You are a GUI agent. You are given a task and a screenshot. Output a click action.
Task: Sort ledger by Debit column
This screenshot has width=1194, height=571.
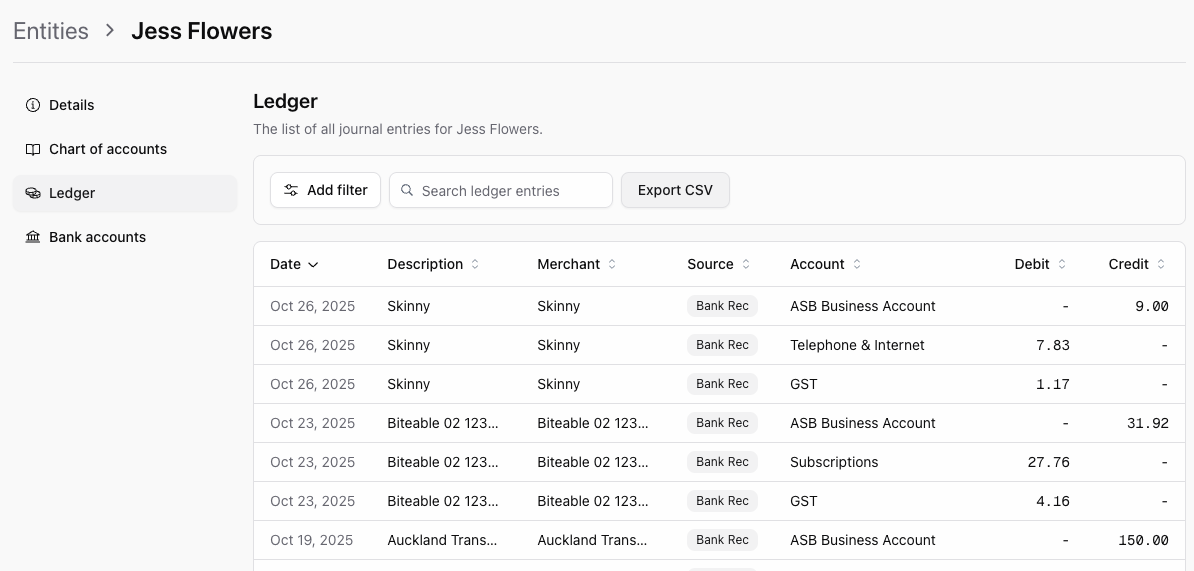click(1062, 265)
